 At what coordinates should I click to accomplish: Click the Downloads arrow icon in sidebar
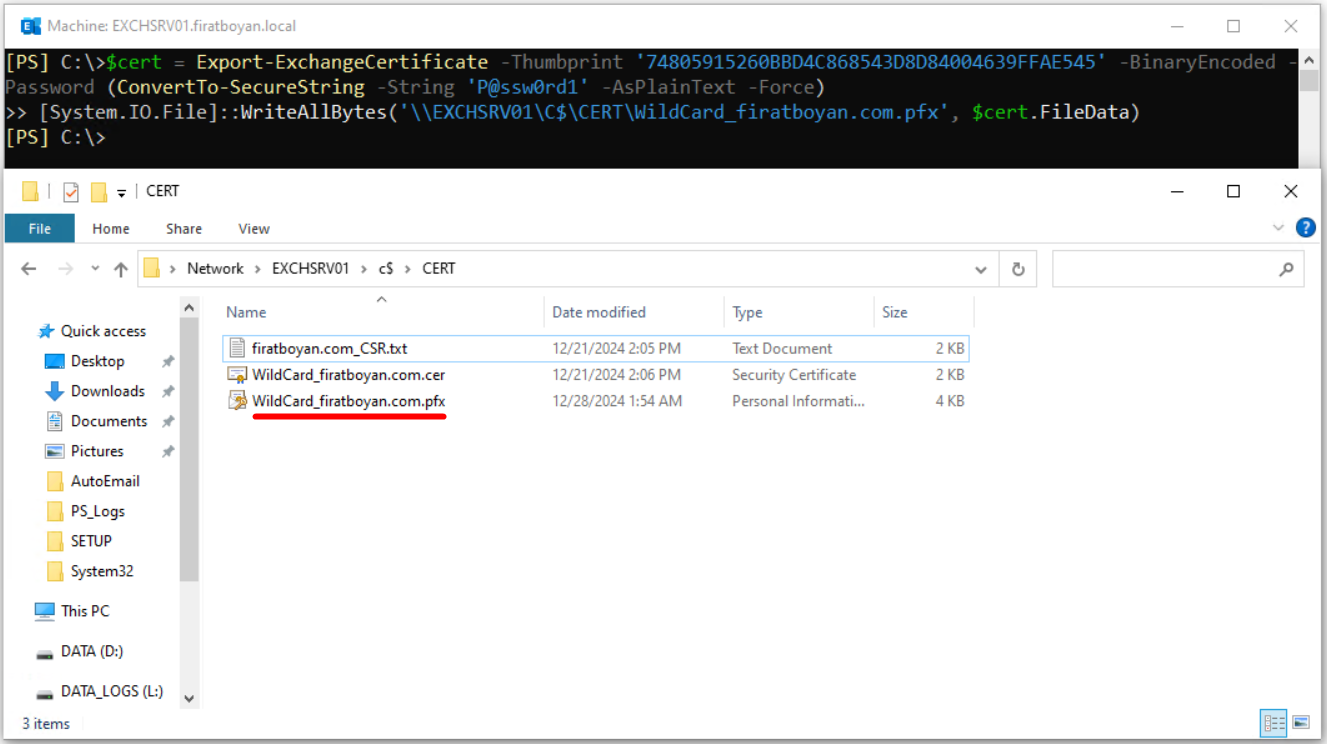[x=55, y=391]
